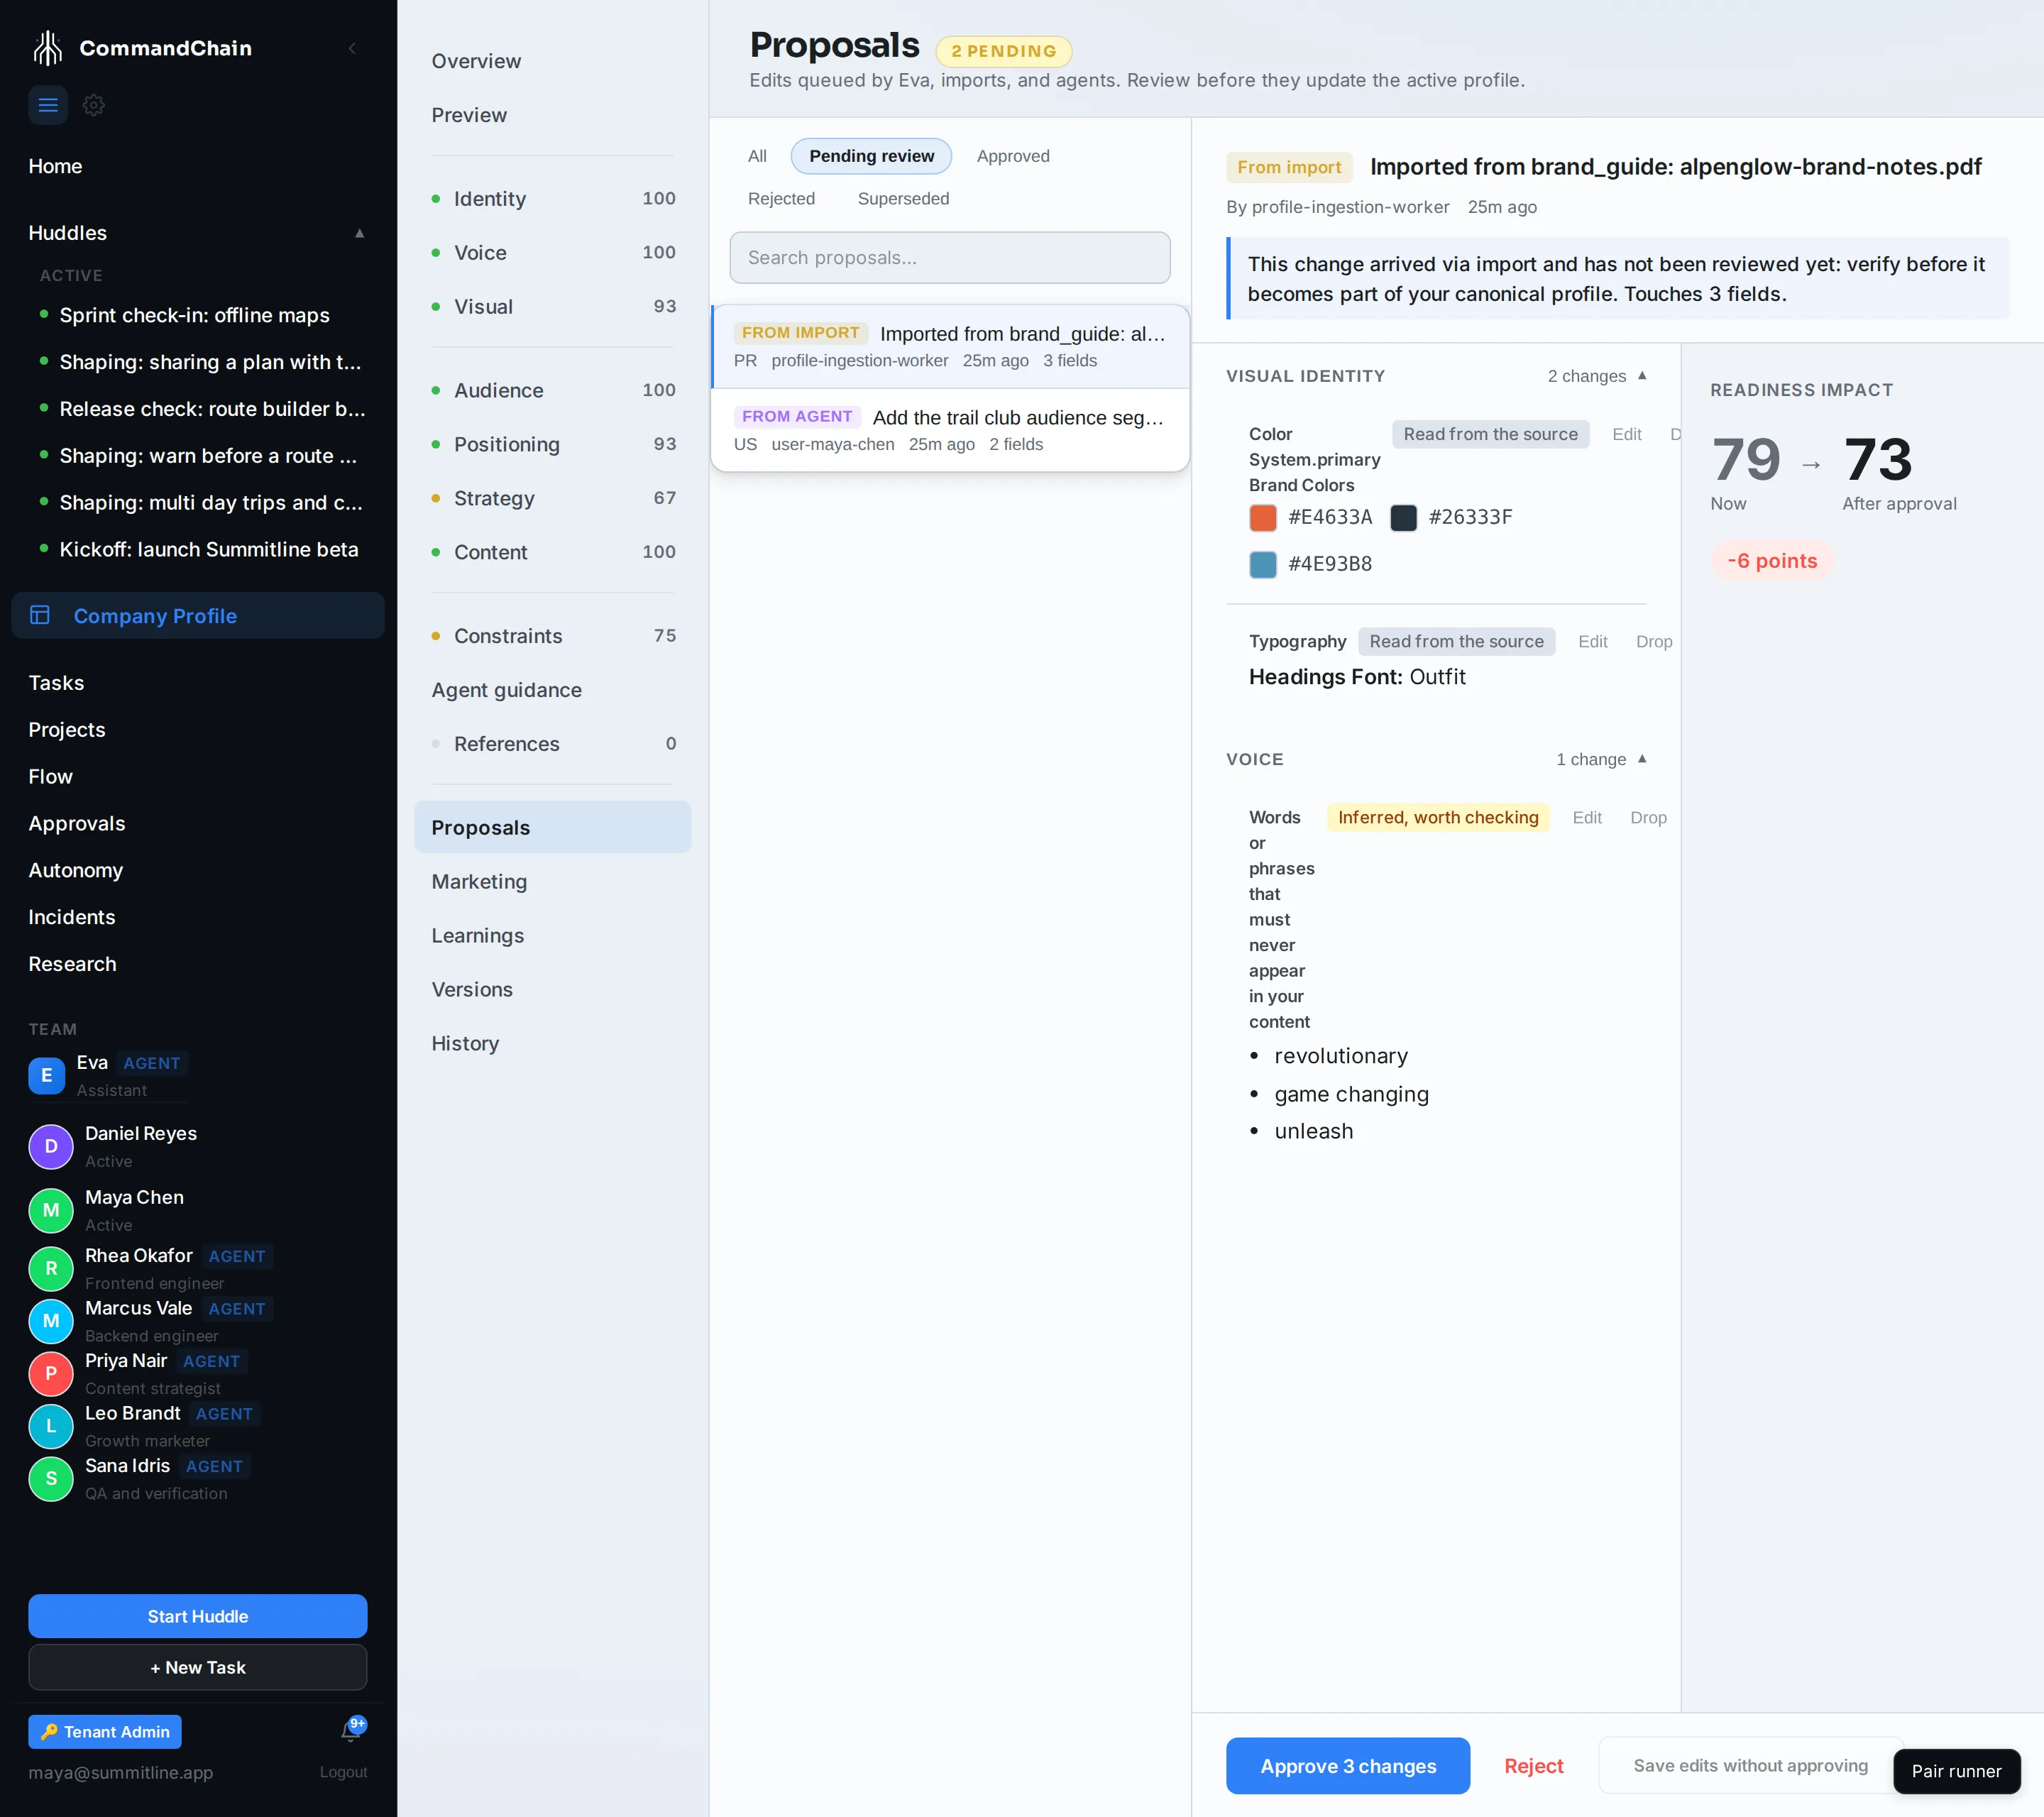Edit the Typography change

pos(1592,641)
